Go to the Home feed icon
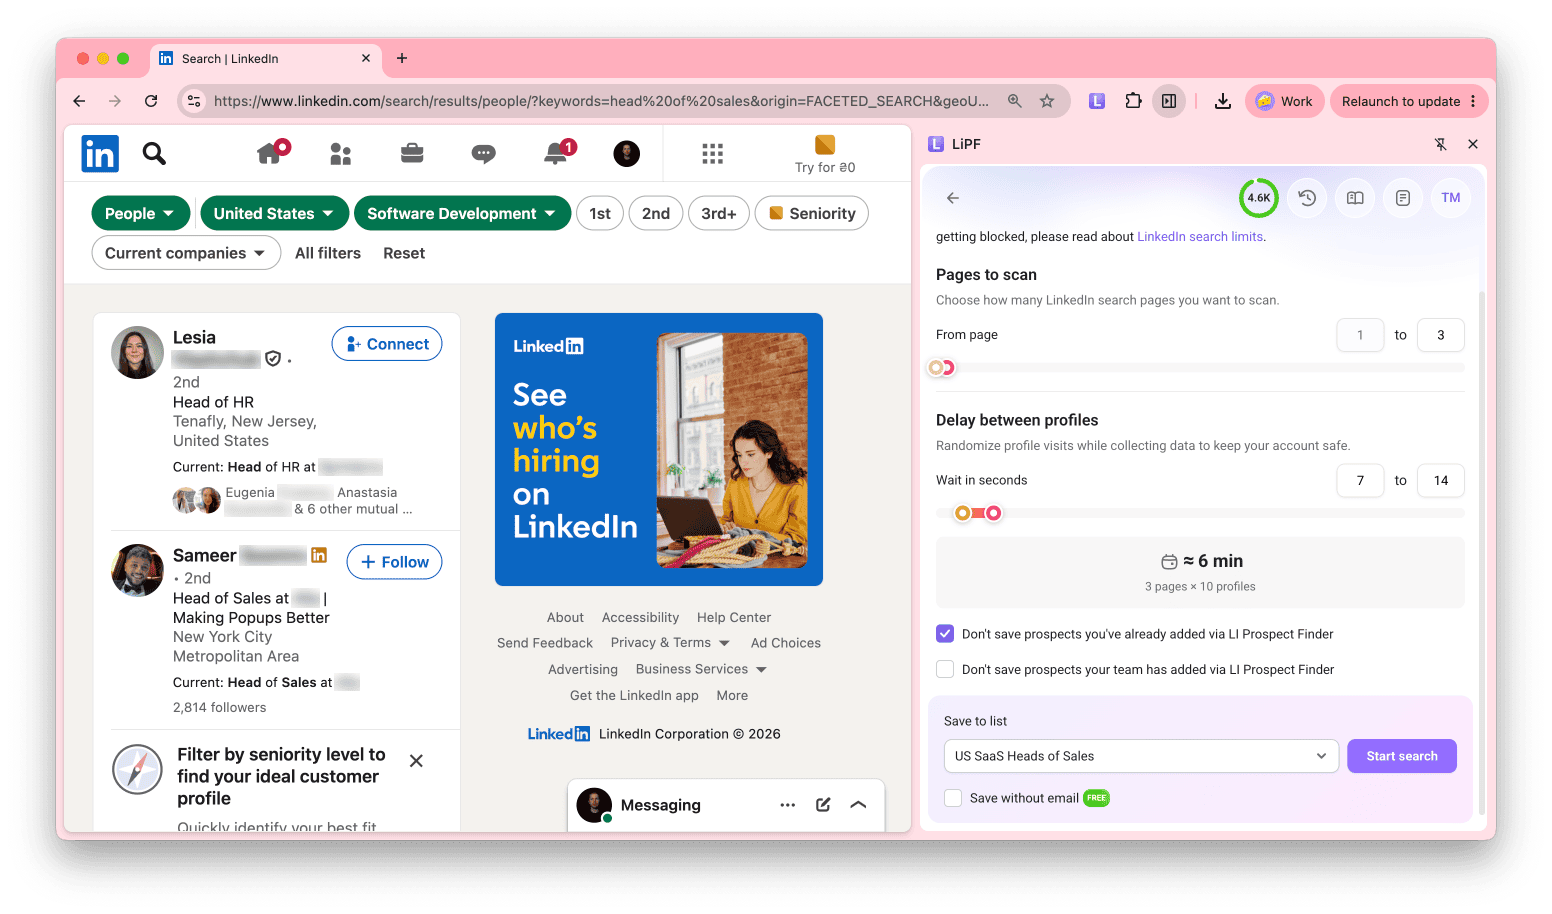 tap(271, 152)
